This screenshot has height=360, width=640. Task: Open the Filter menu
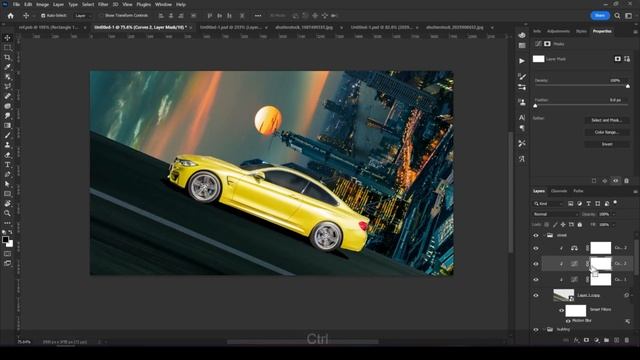coord(103,4)
